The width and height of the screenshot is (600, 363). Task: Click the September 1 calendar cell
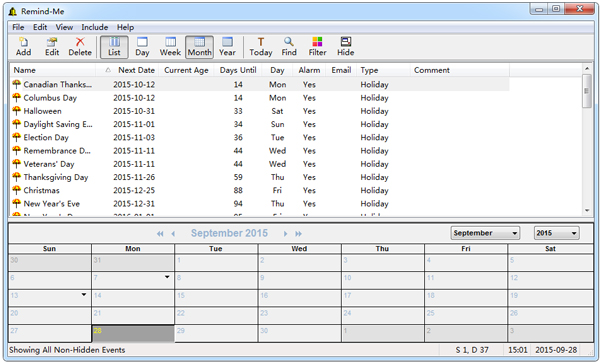(216, 263)
